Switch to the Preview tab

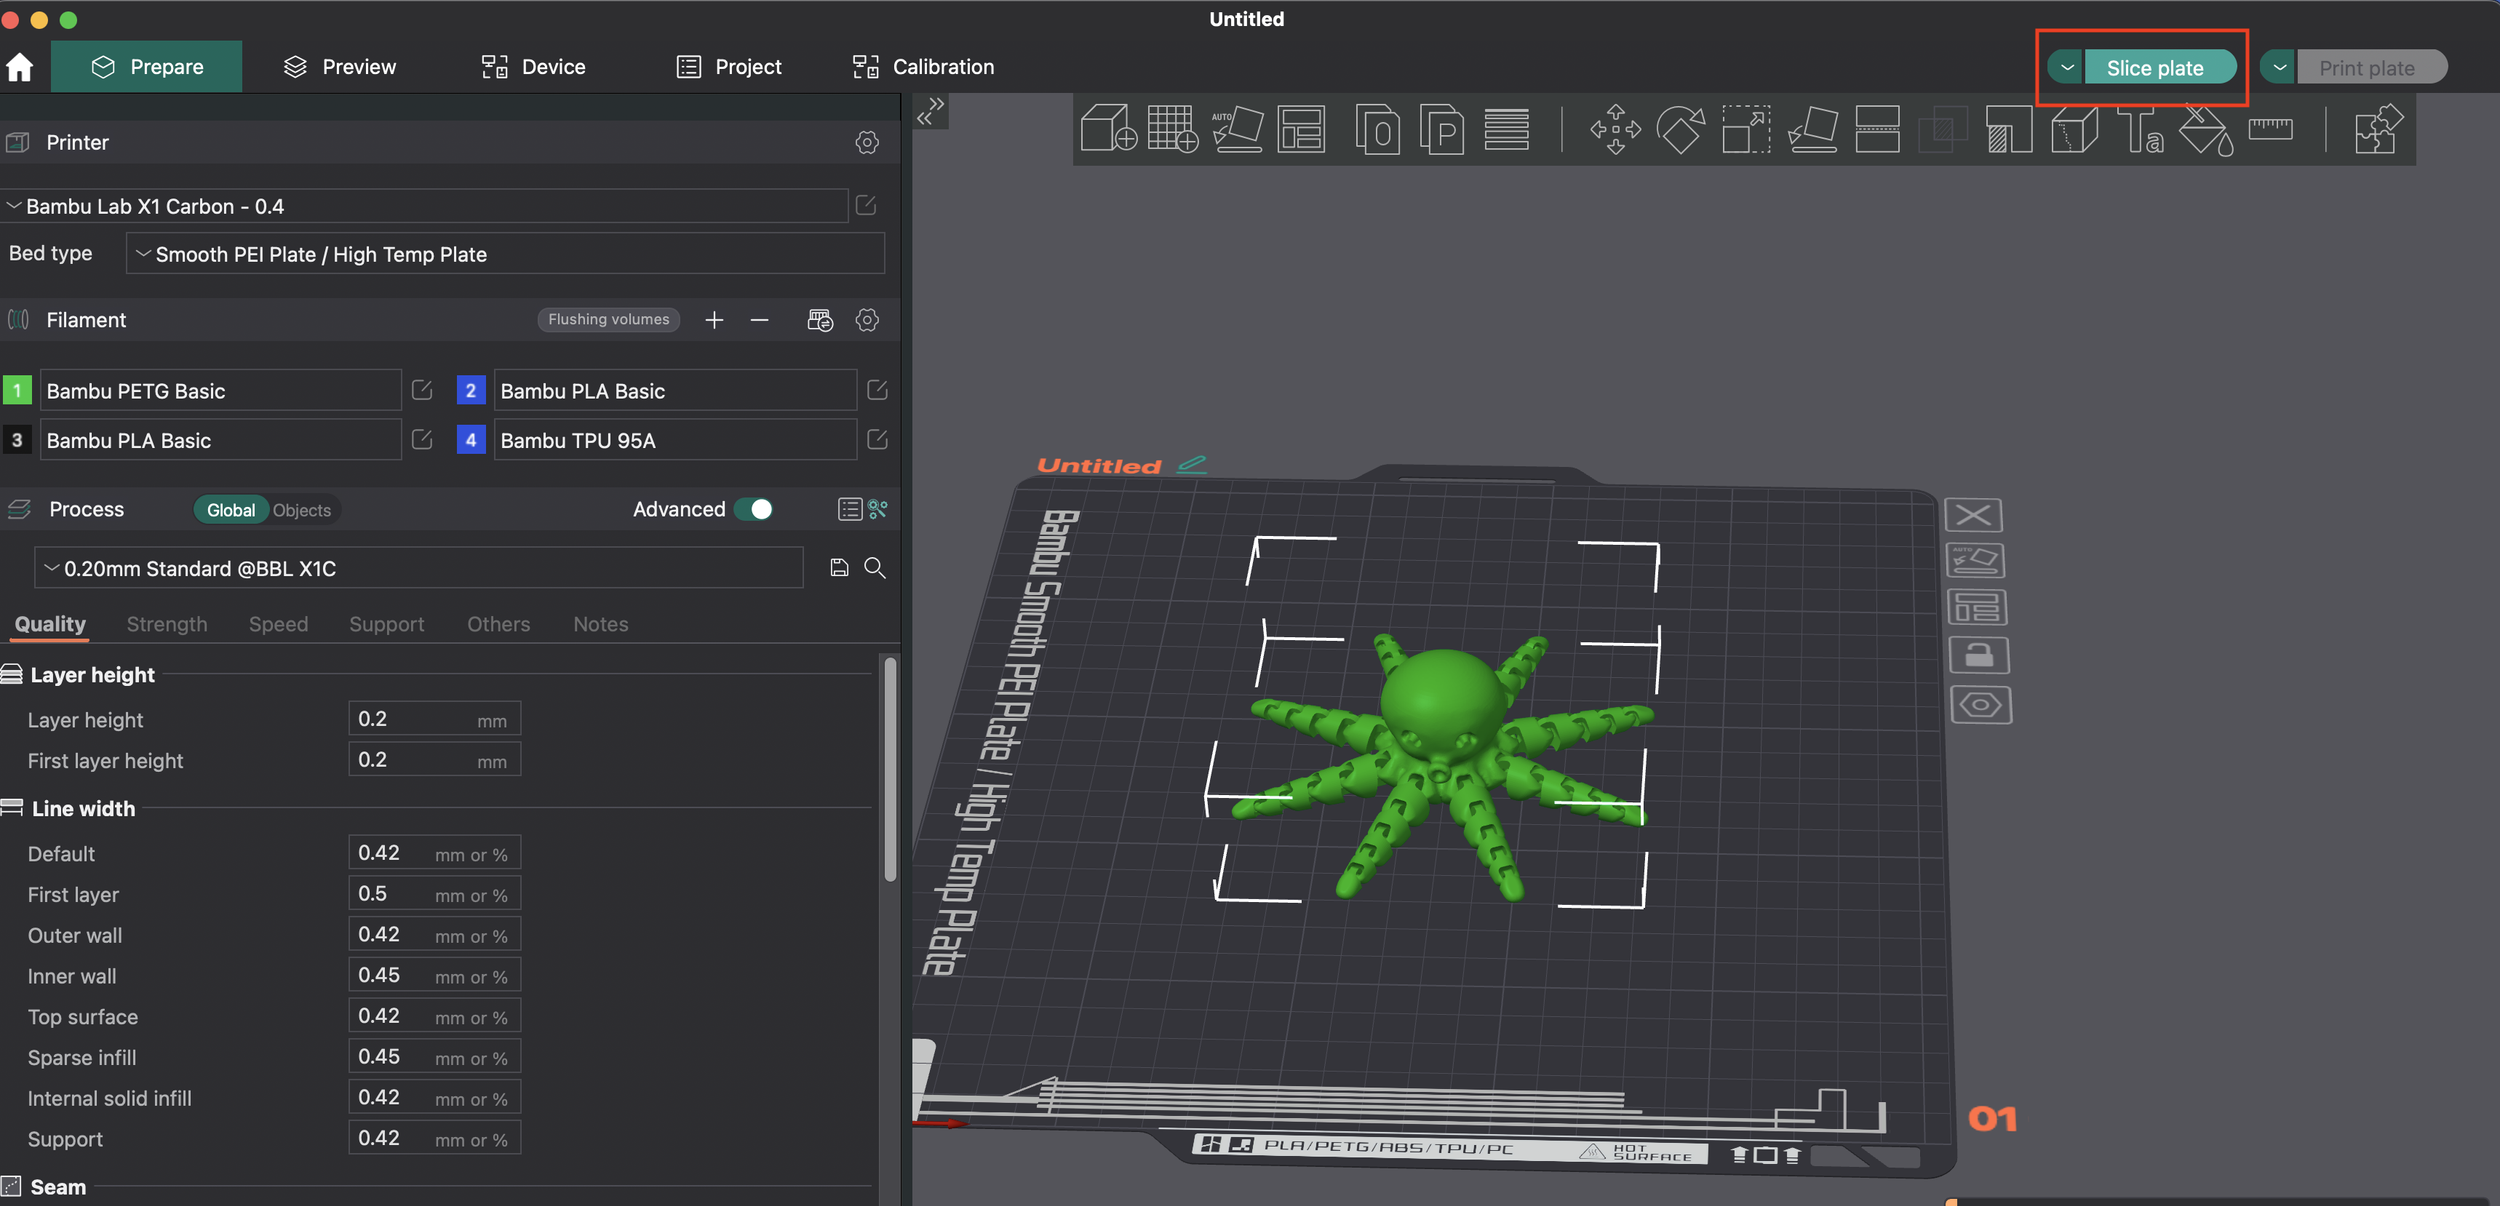(x=340, y=67)
